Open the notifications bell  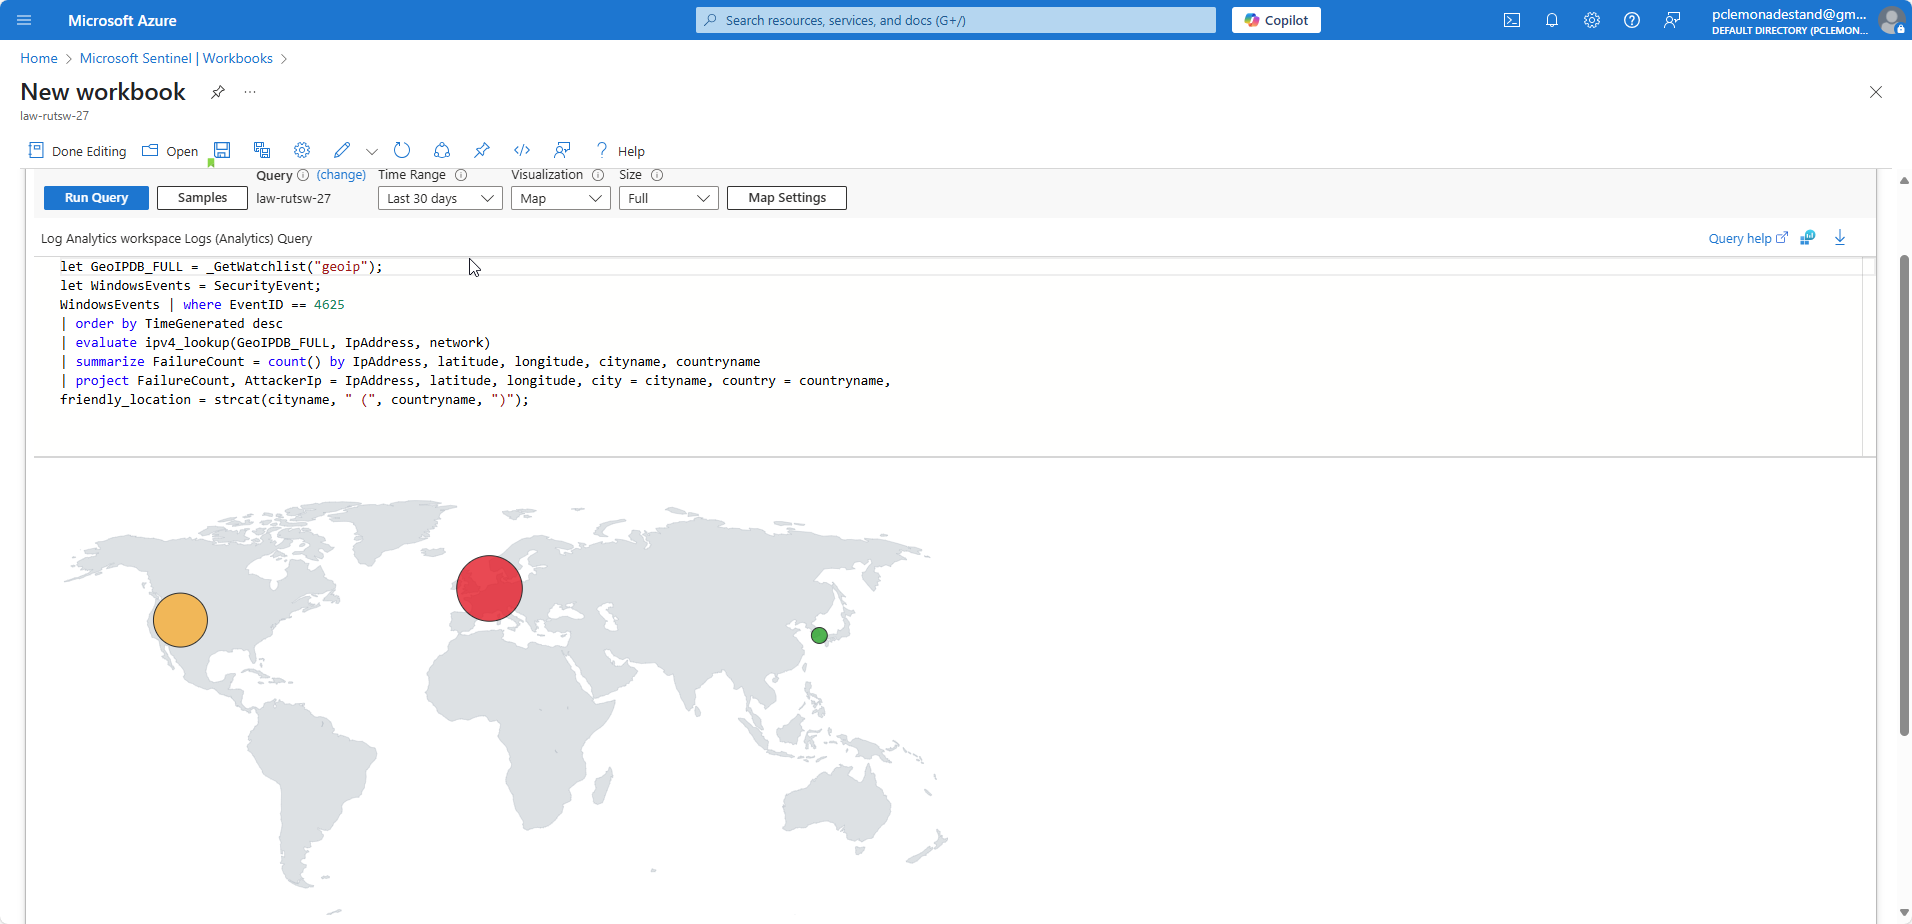tap(1552, 20)
